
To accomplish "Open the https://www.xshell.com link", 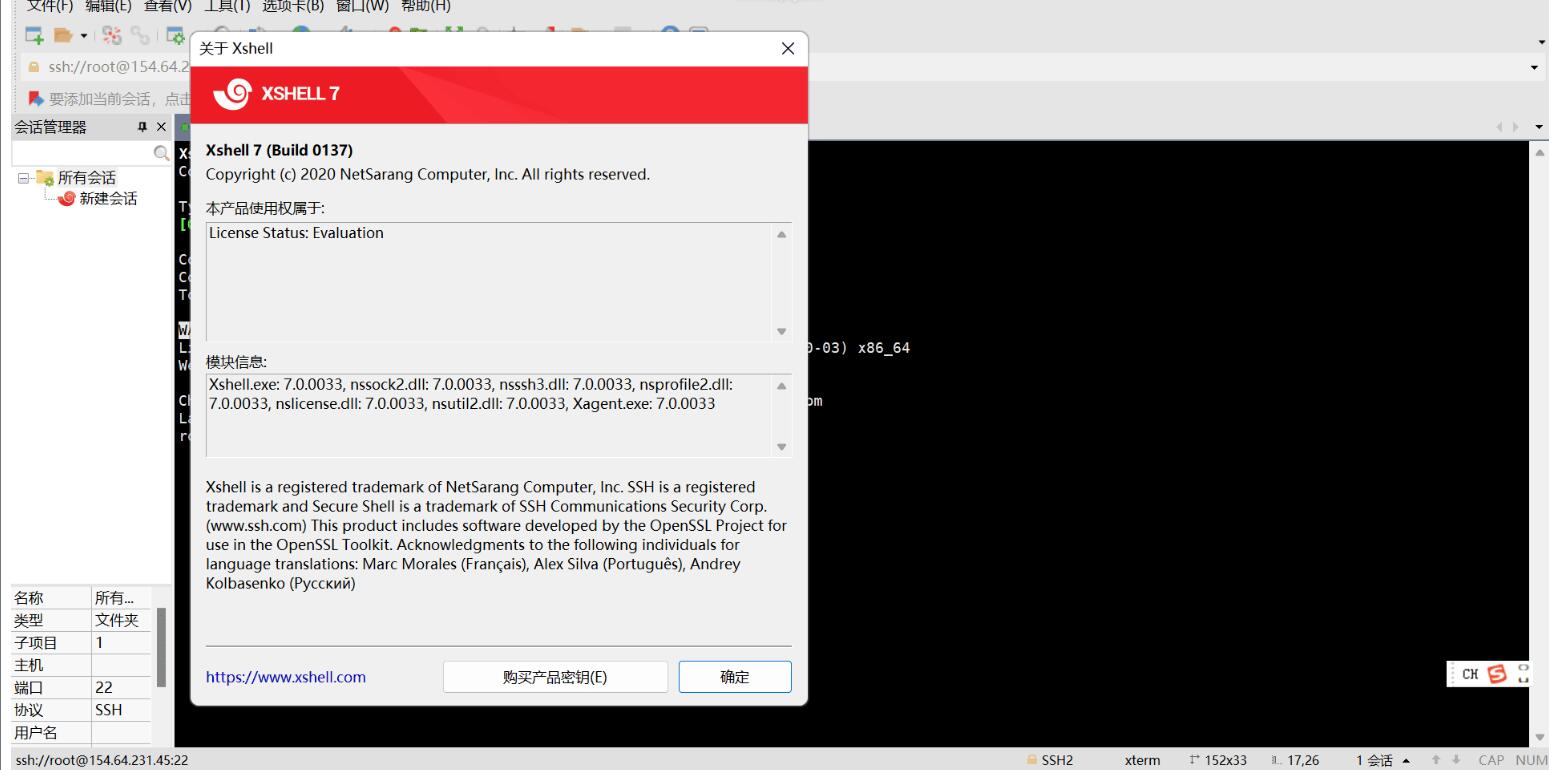I will [286, 677].
